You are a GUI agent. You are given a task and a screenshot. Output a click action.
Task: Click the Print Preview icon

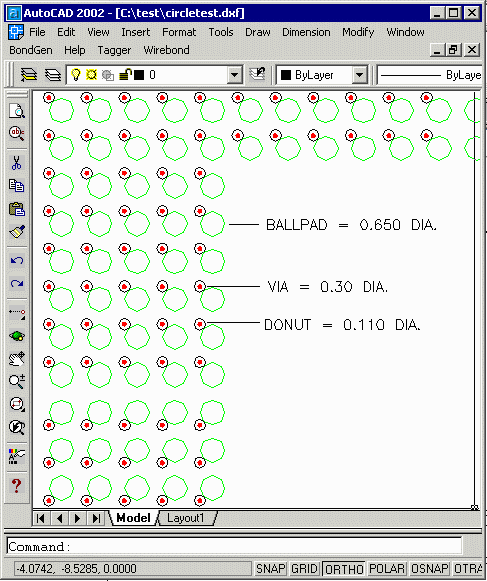17,110
